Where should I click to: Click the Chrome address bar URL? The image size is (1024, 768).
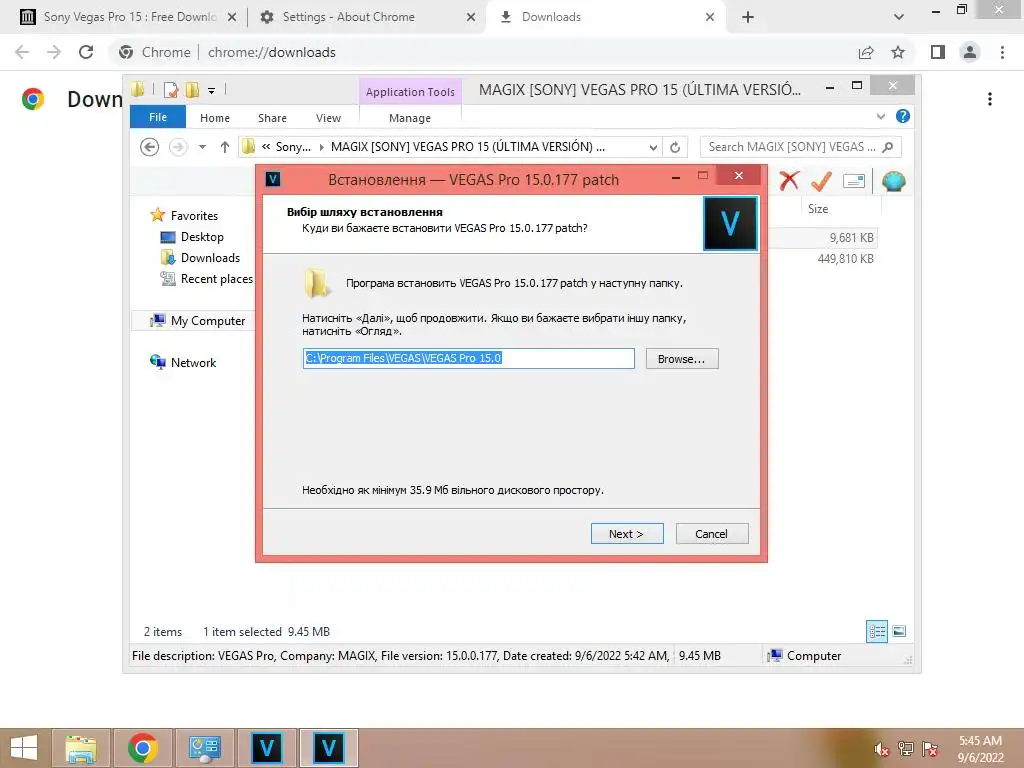[272, 52]
